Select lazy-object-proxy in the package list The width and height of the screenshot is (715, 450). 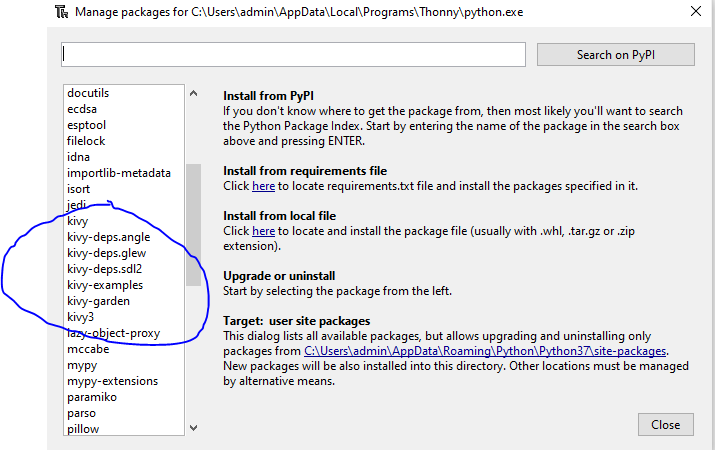[x=114, y=333]
